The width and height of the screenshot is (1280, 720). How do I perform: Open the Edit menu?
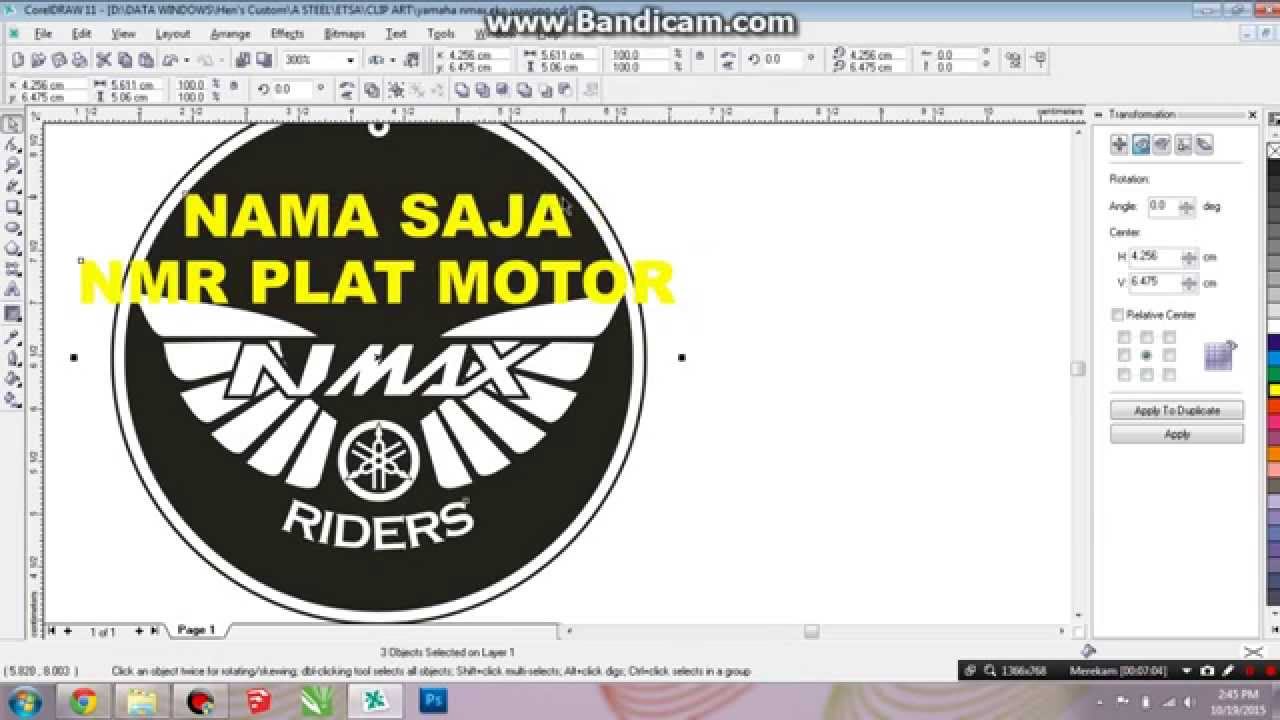[81, 33]
